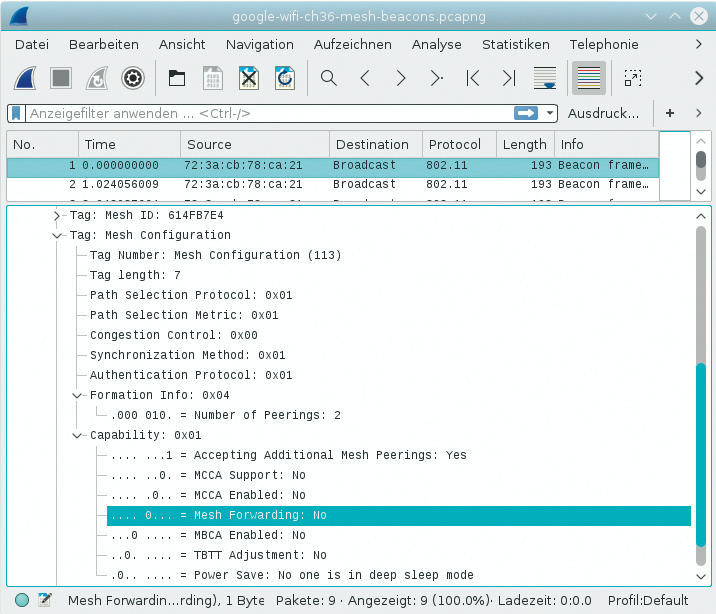The height and width of the screenshot is (614, 716).
Task: Open the Analyse menu
Action: pos(437,44)
